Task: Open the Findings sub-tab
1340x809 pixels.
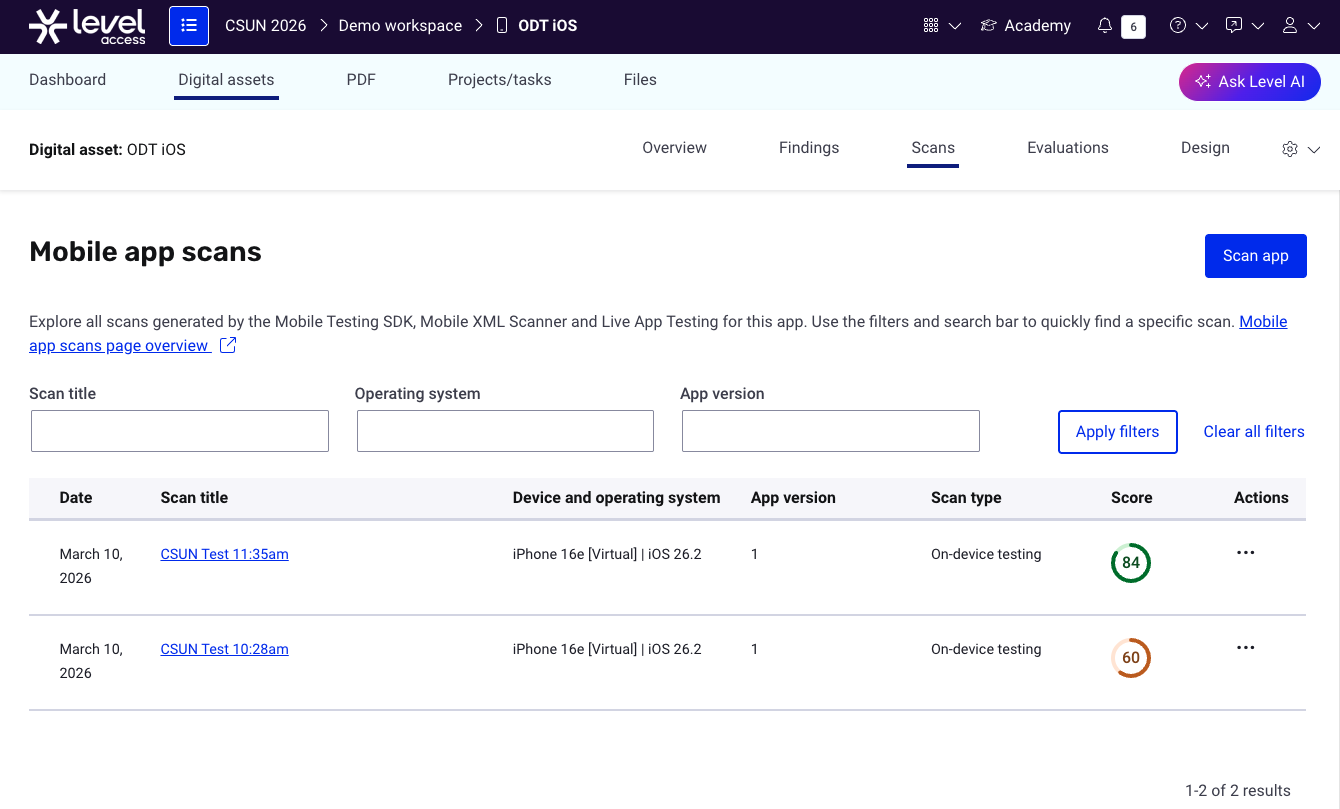Action: (x=809, y=148)
